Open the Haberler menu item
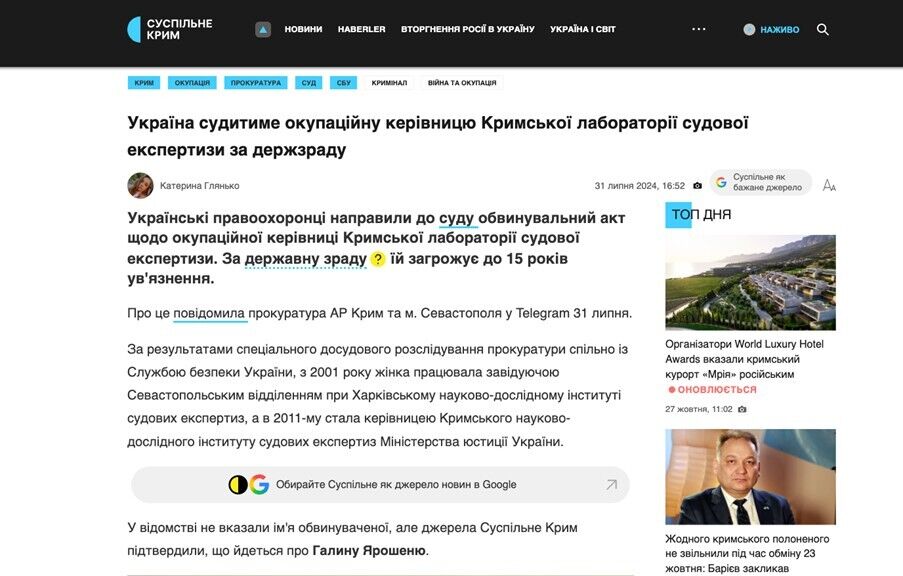This screenshot has width=903, height=576. tap(362, 29)
